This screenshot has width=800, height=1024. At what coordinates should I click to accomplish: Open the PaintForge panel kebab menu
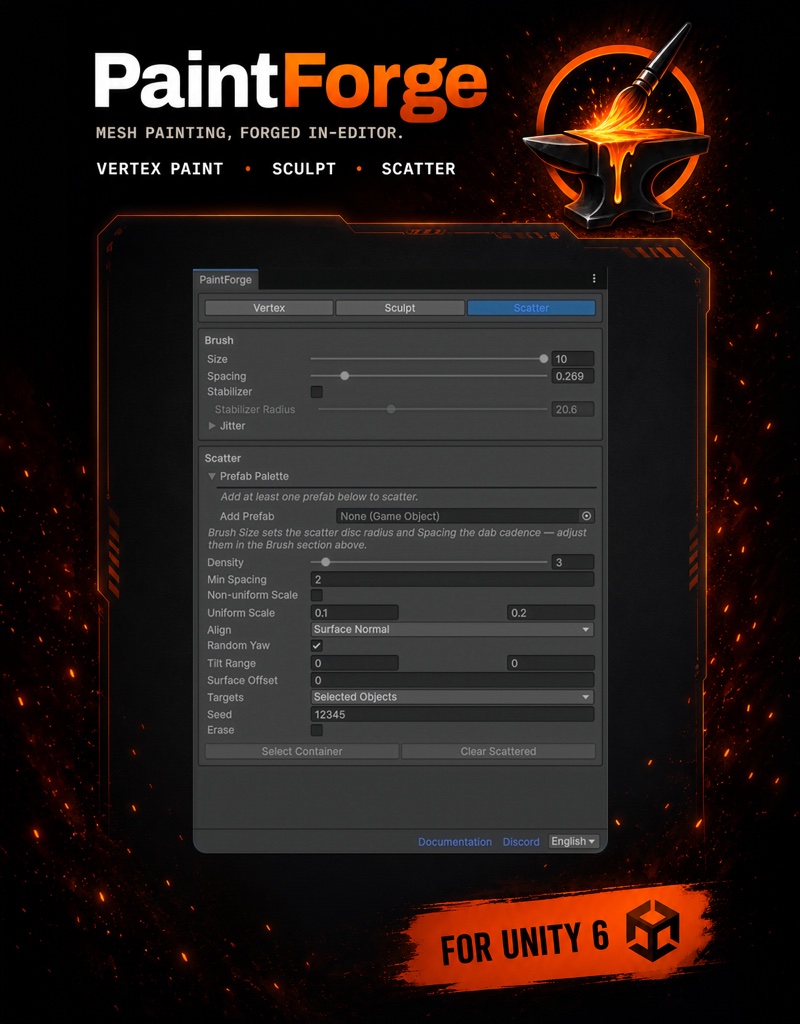click(x=594, y=279)
